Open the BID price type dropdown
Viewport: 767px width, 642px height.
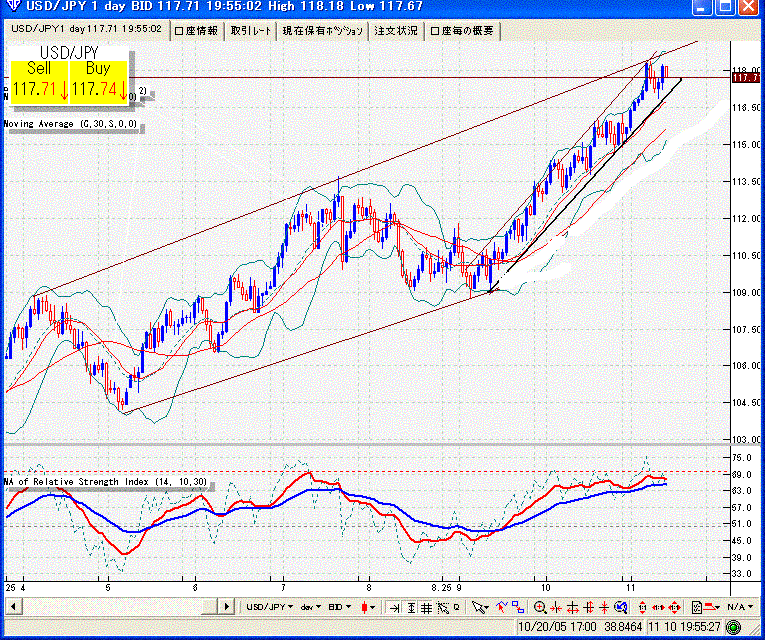[x=340, y=607]
